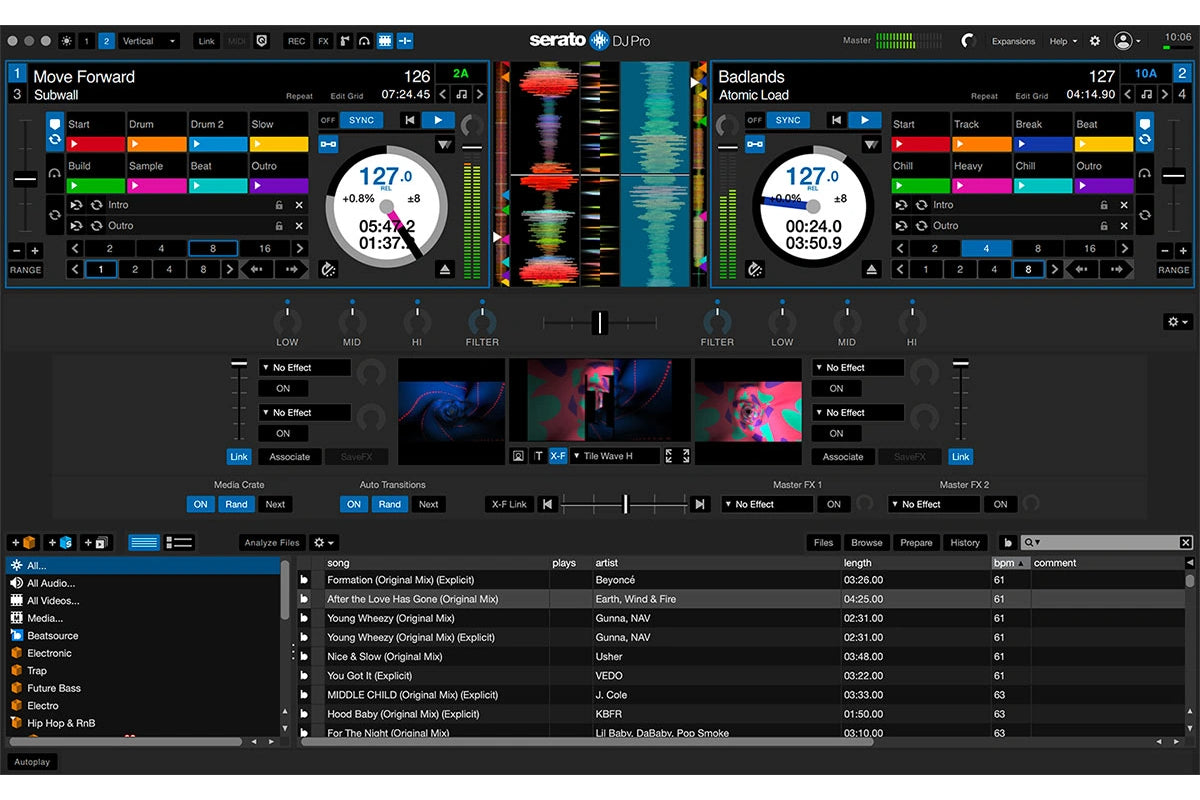Open the REC recording panel
Screen dimensions: 1200x800
295,41
